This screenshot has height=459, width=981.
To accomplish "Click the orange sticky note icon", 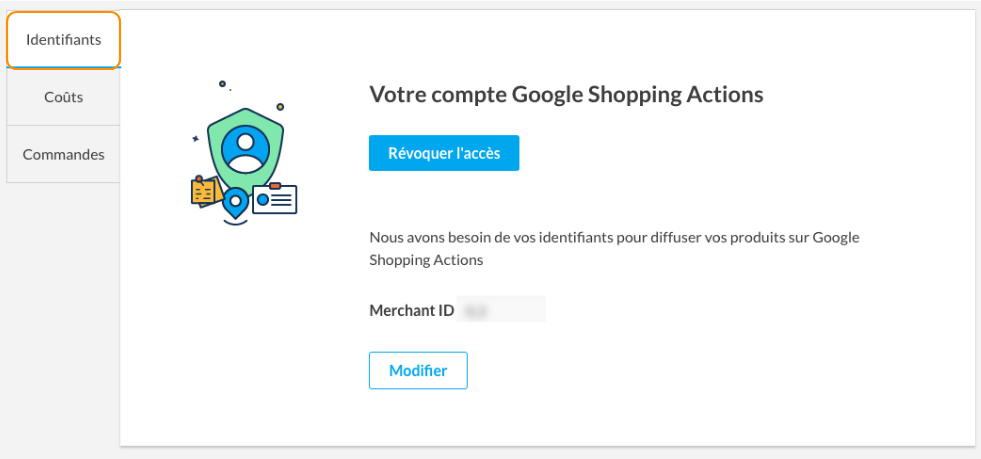I will (204, 191).
